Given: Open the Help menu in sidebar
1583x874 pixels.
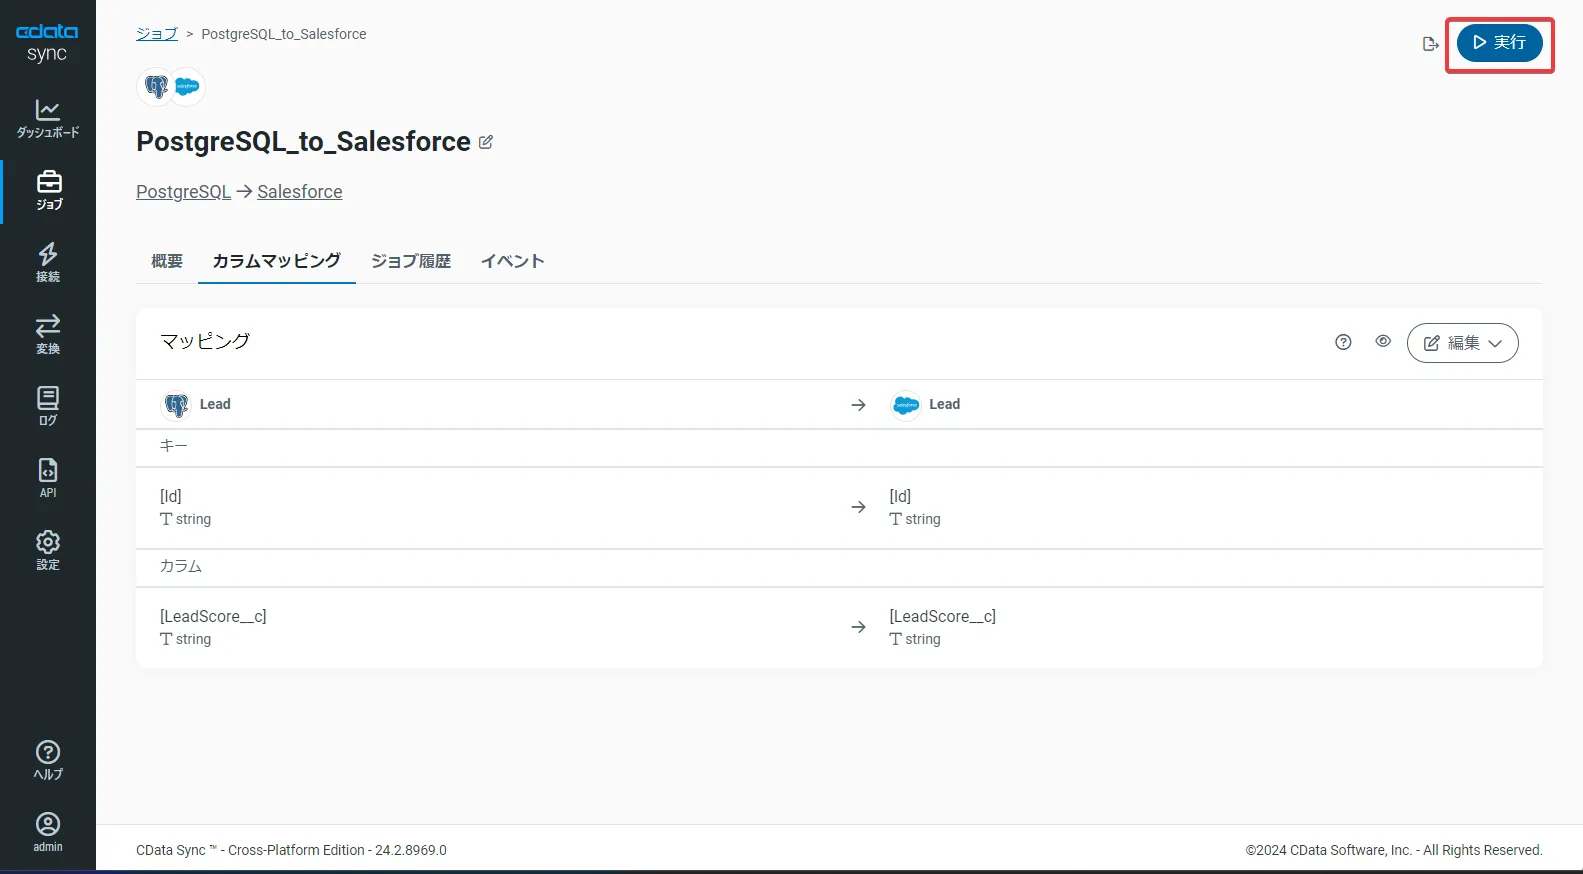Looking at the screenshot, I should coord(48,760).
